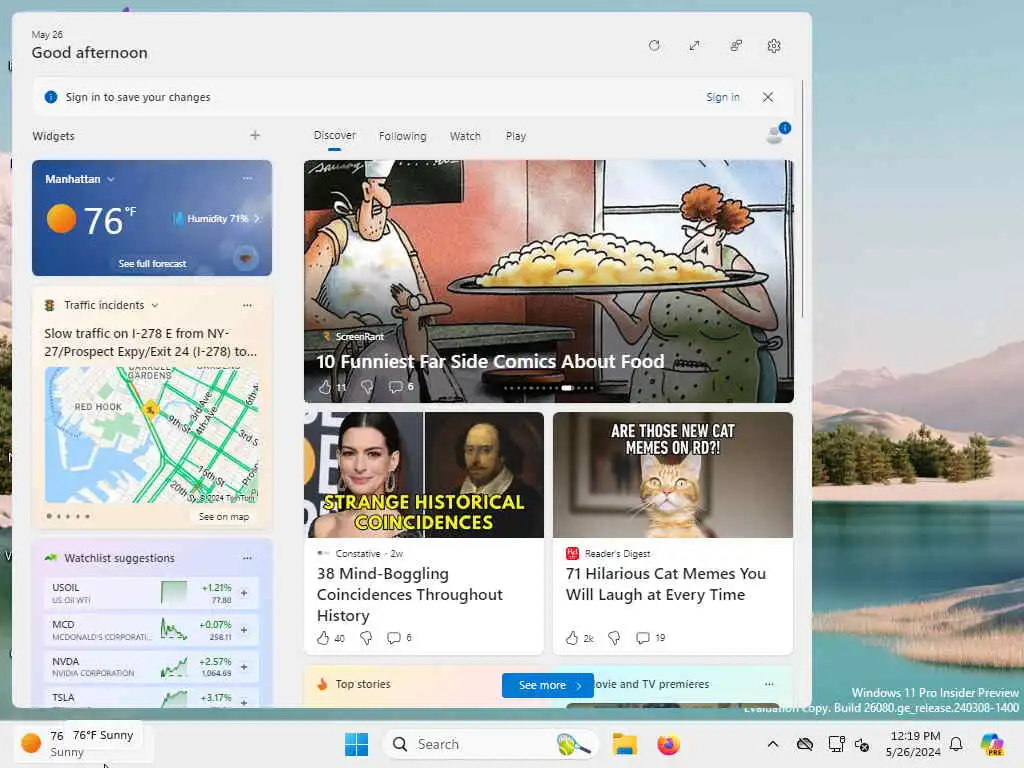This screenshot has height=768, width=1024.
Task: Switch to the Following tab
Action: [402, 136]
